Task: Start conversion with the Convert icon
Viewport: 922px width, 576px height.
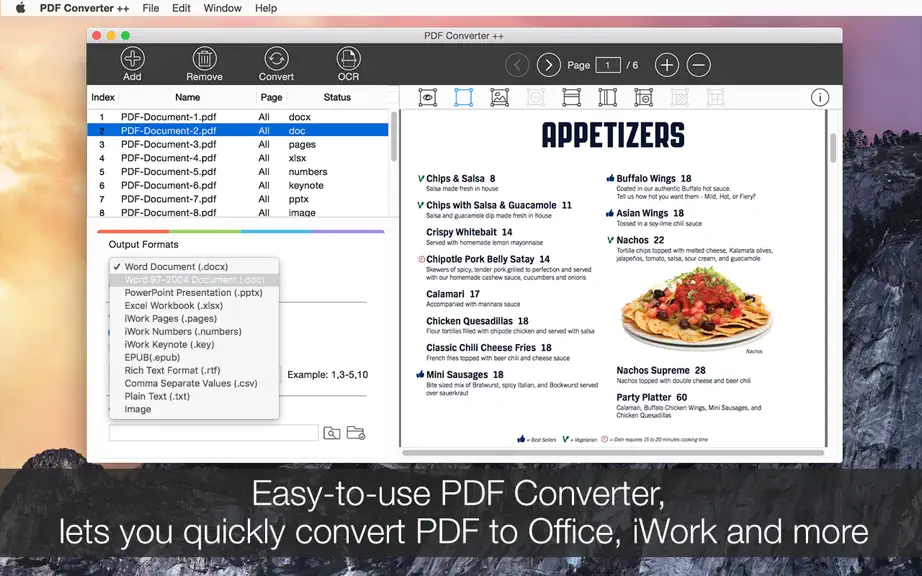Action: click(x=276, y=59)
